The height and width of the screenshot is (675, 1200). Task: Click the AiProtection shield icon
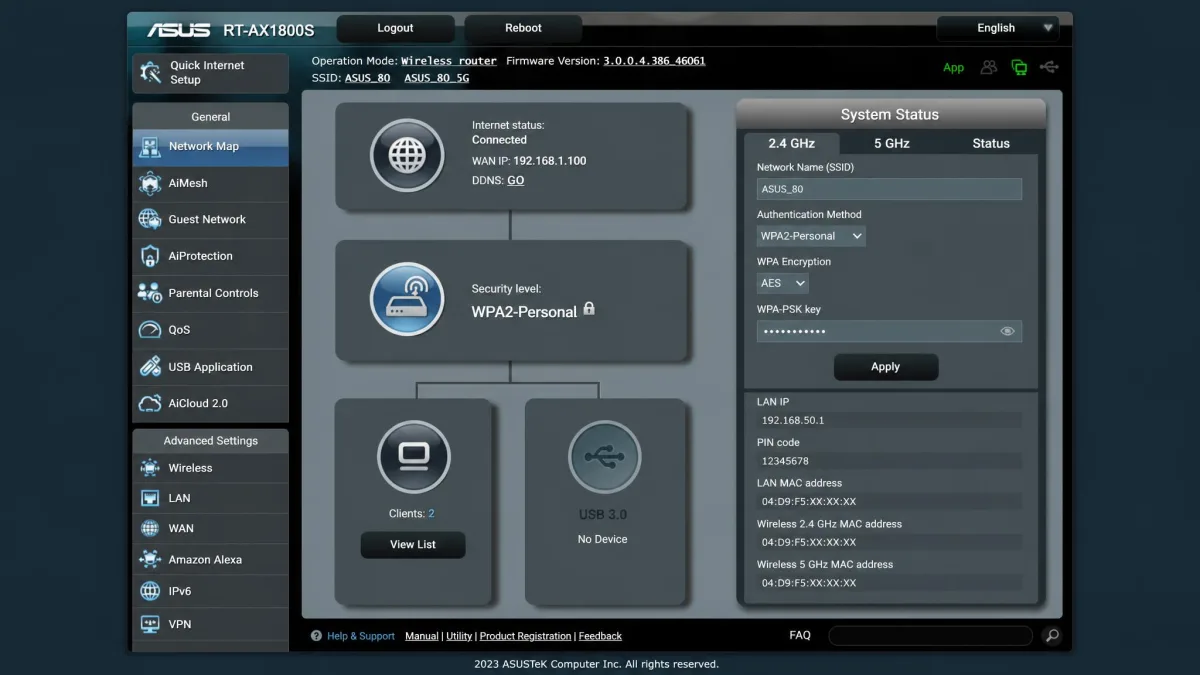point(150,256)
